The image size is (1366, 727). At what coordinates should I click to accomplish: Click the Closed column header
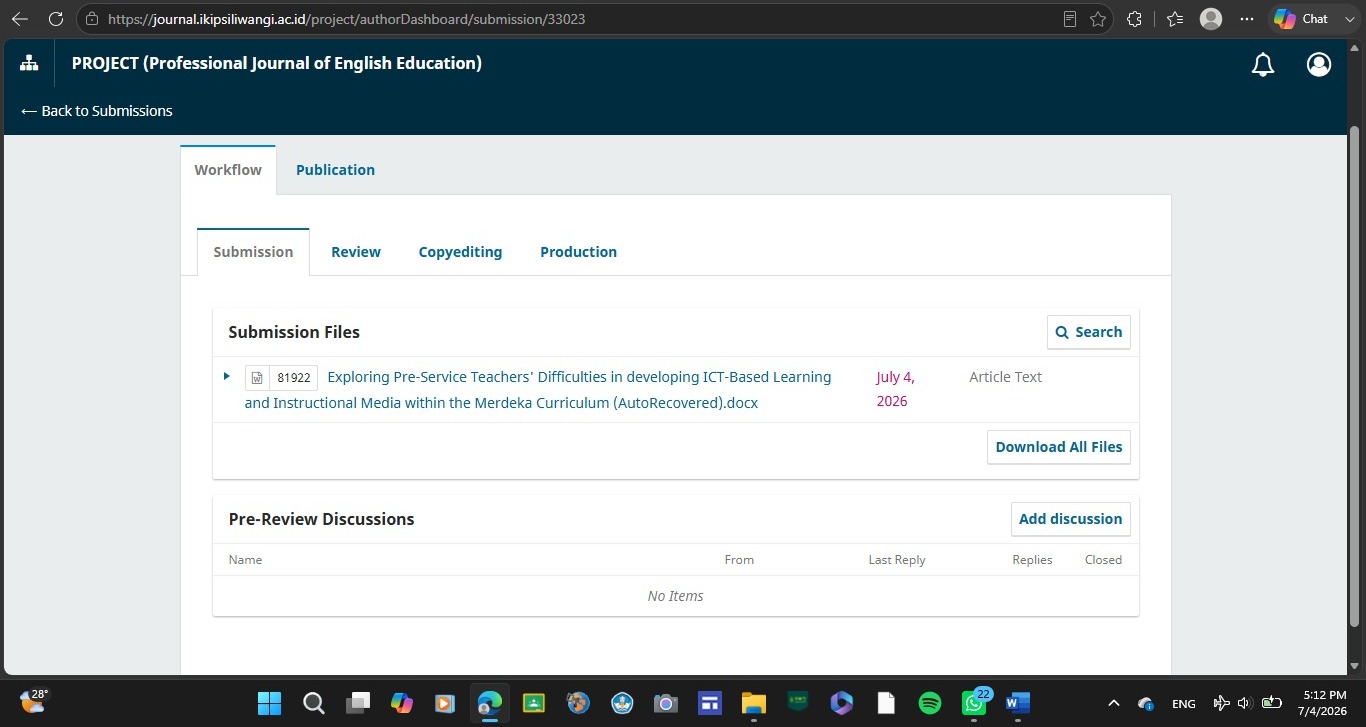1103,560
